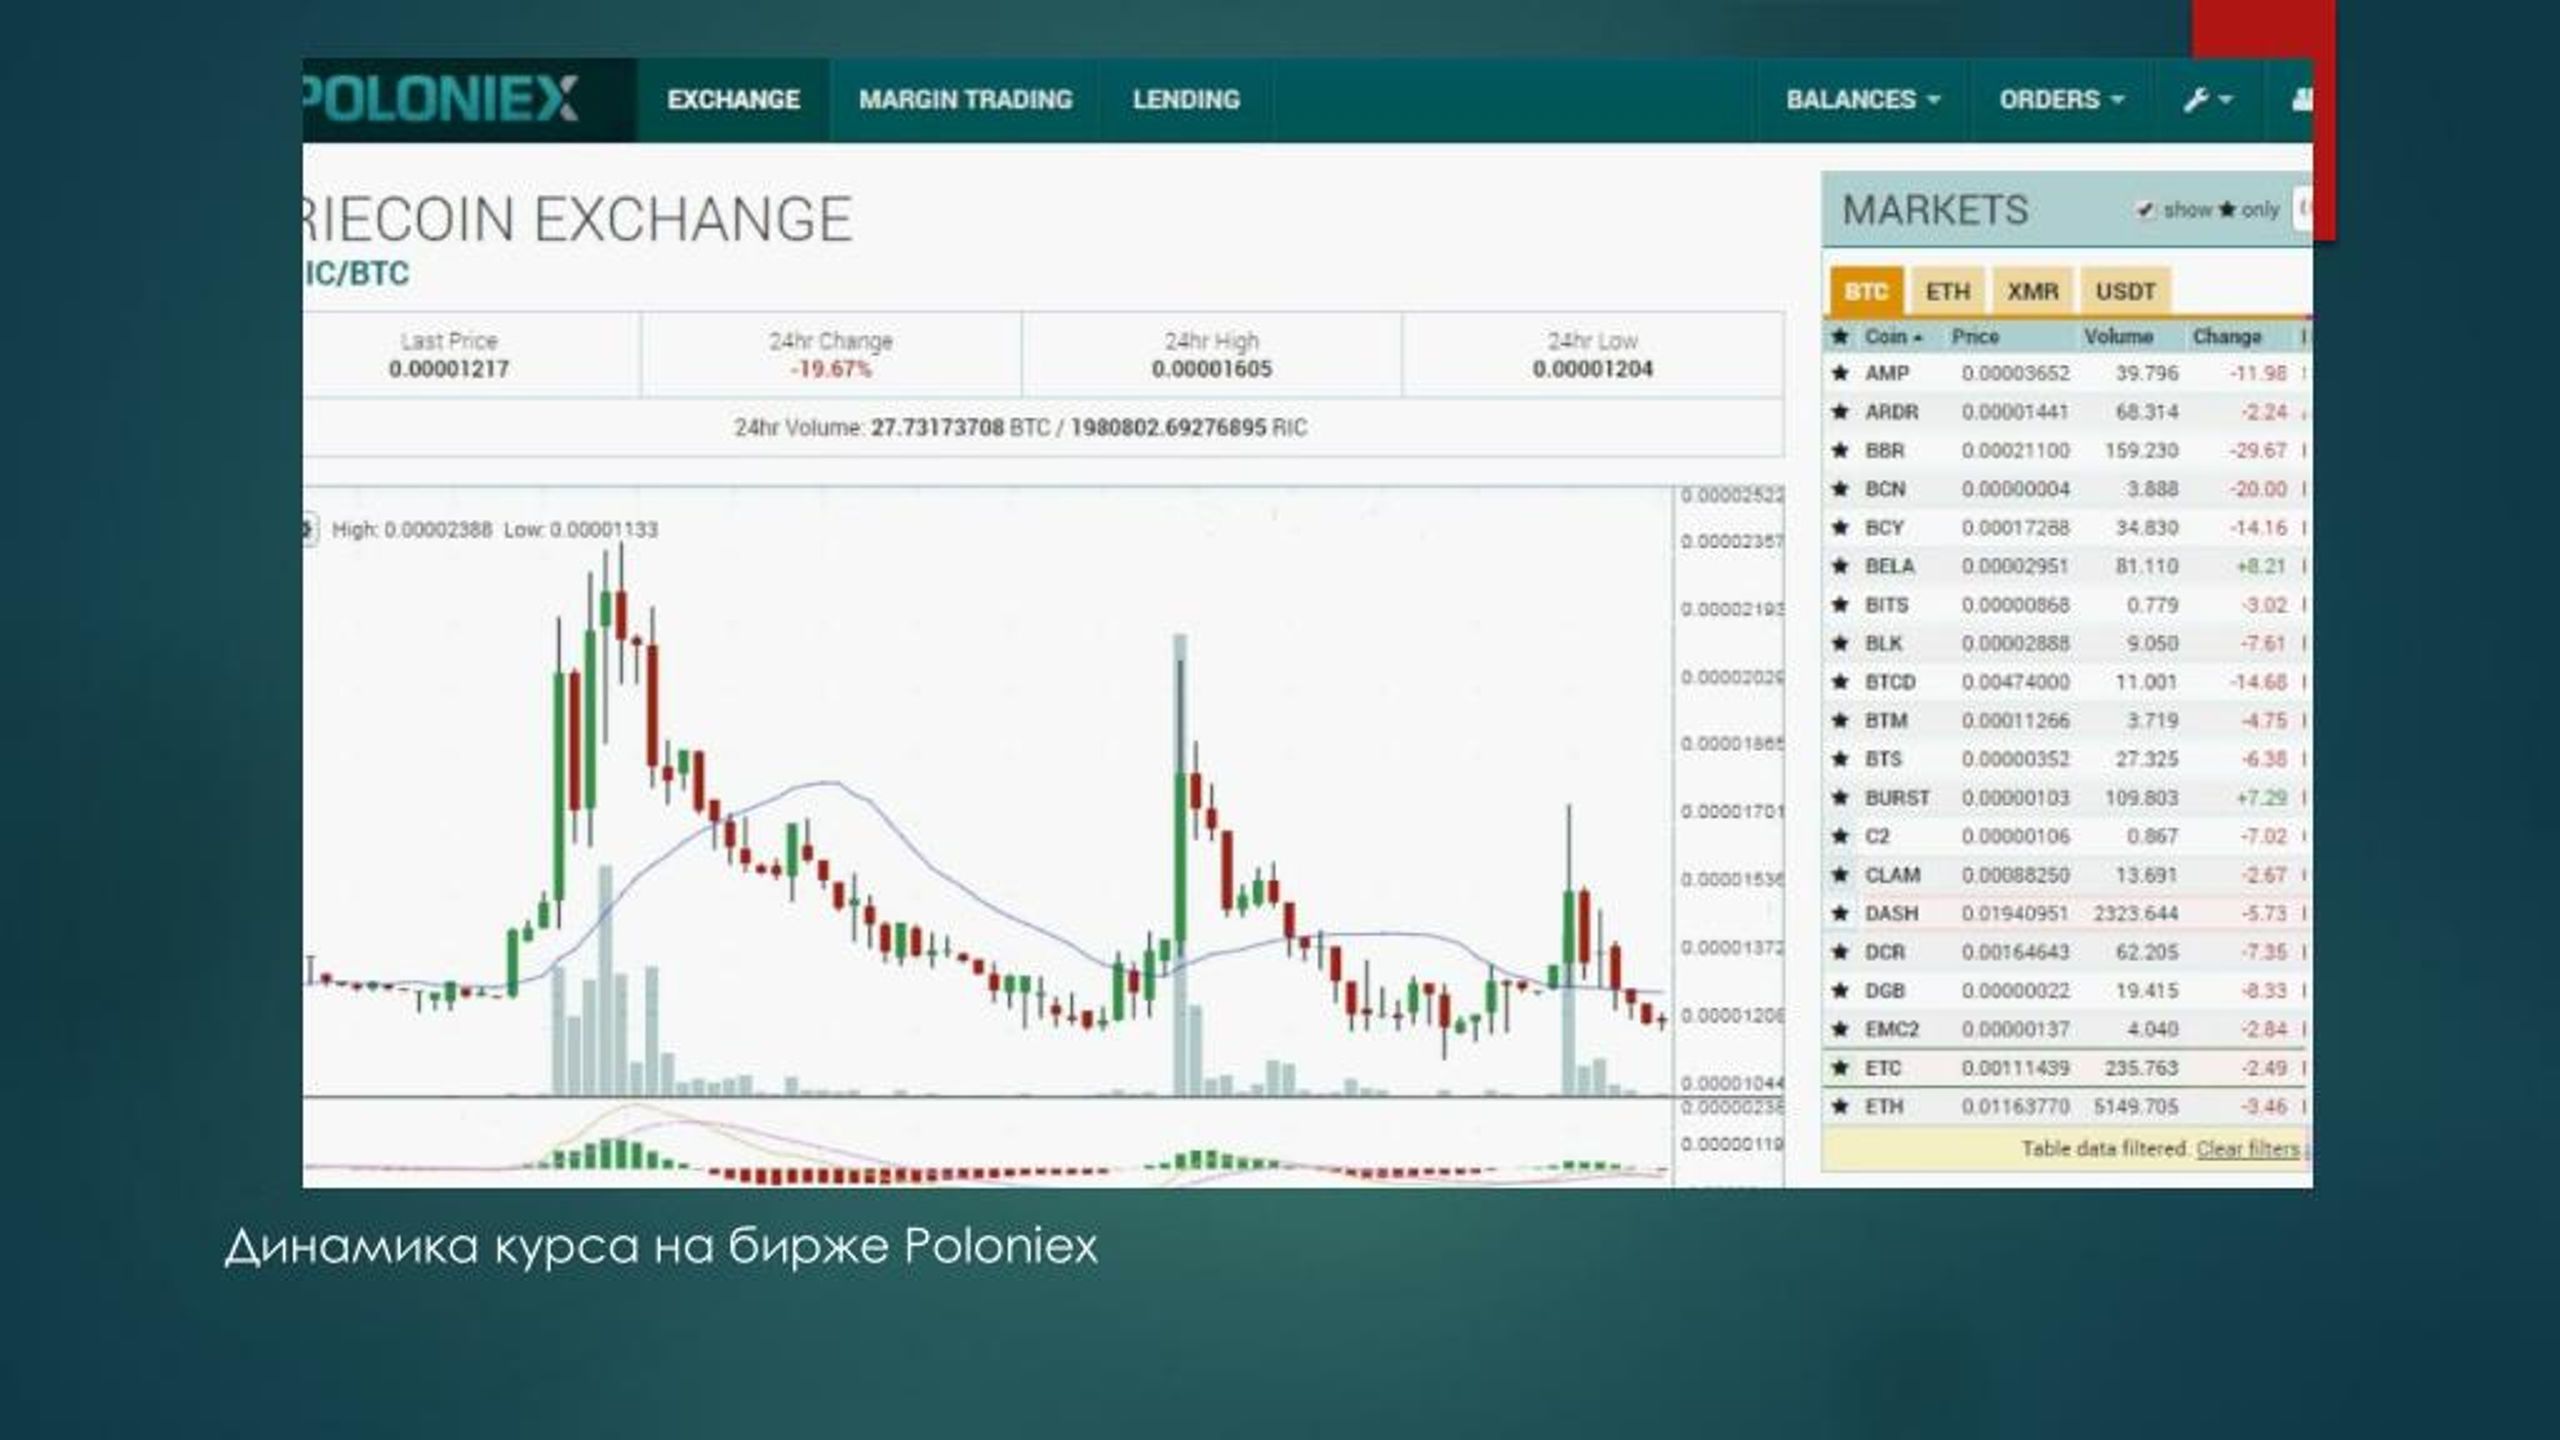
Task: Open Margin Trading section
Action: click(965, 100)
